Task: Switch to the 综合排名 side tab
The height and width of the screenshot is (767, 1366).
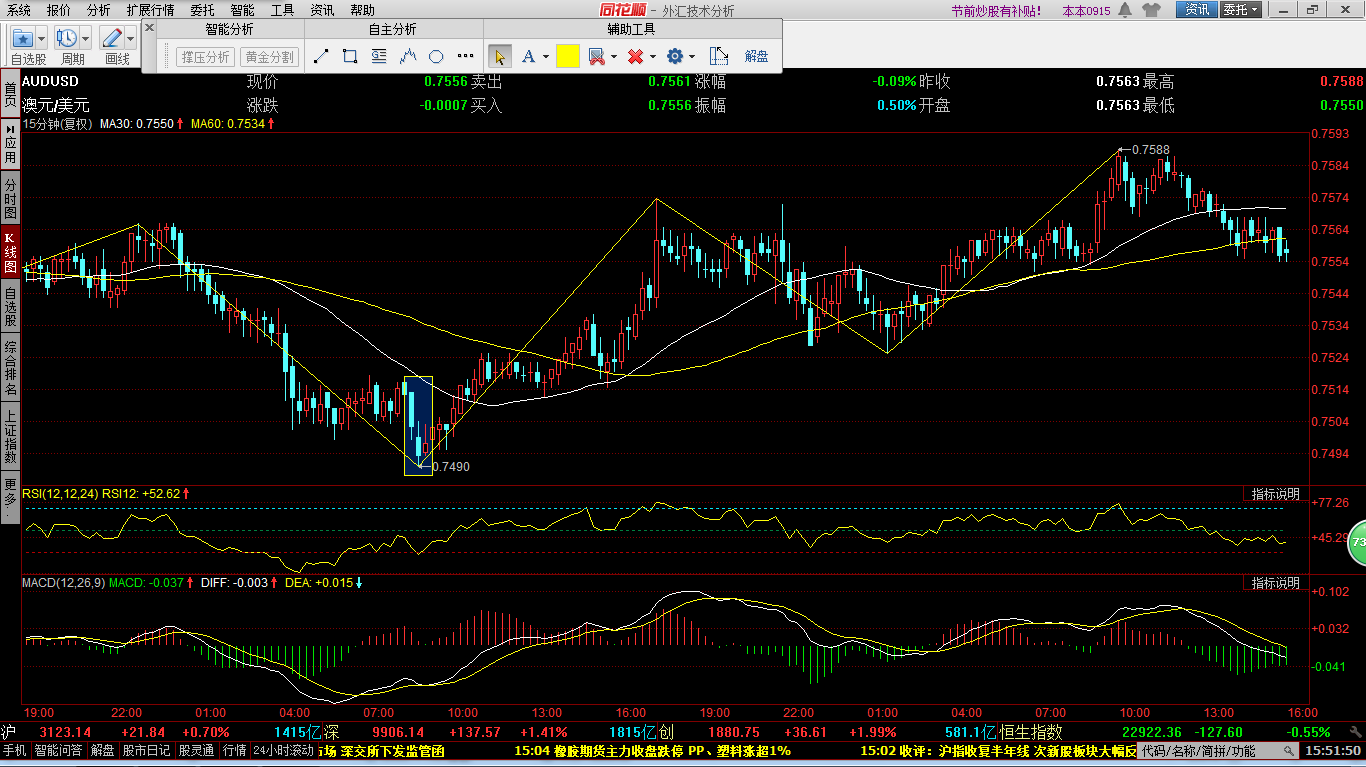Action: coord(10,368)
